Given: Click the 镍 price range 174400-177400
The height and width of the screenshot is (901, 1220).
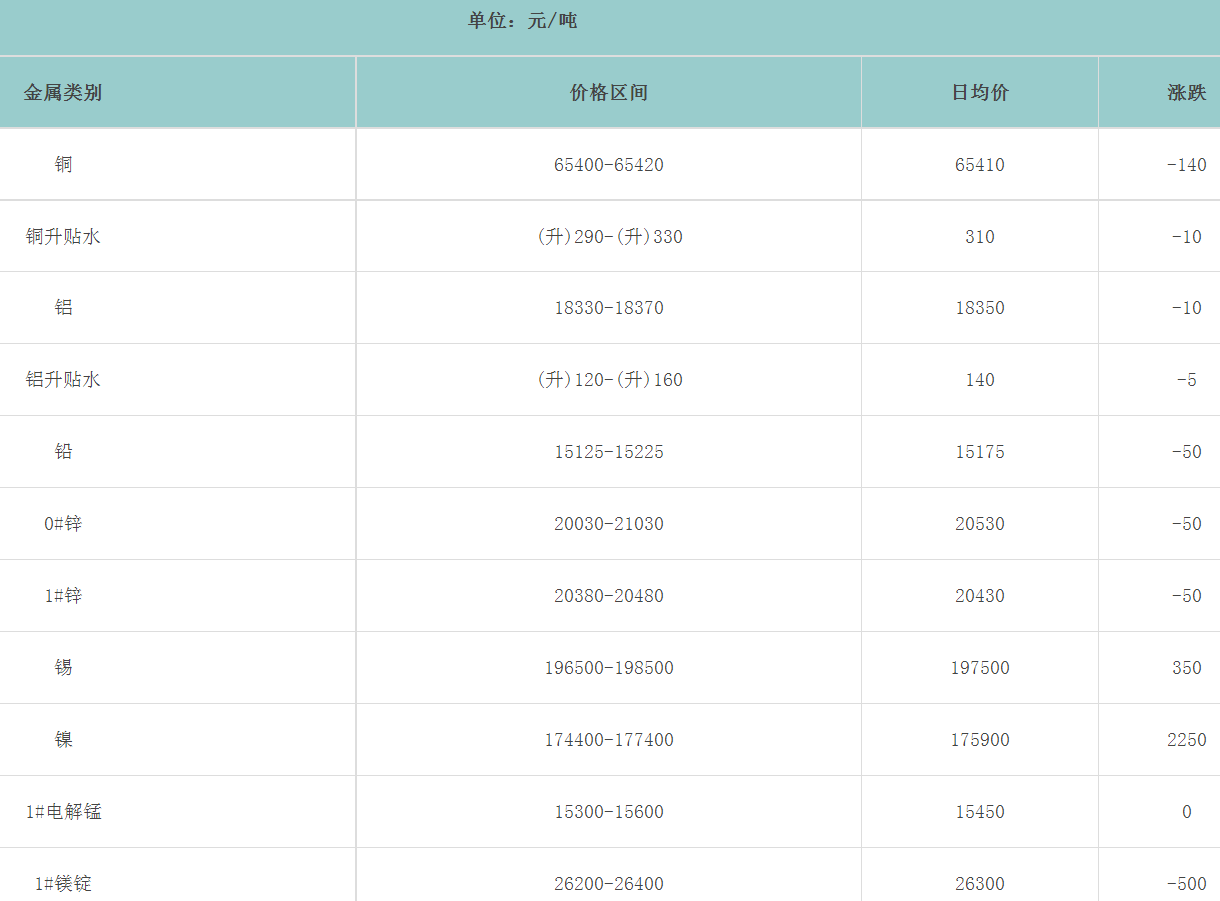Looking at the screenshot, I should tap(608, 740).
